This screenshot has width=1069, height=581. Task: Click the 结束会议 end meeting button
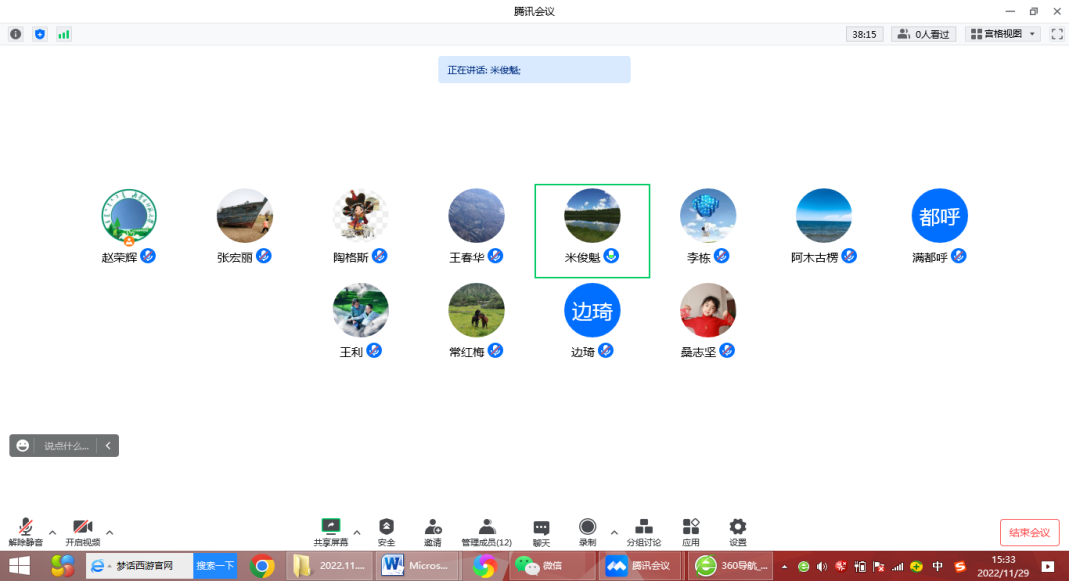[x=1029, y=532]
